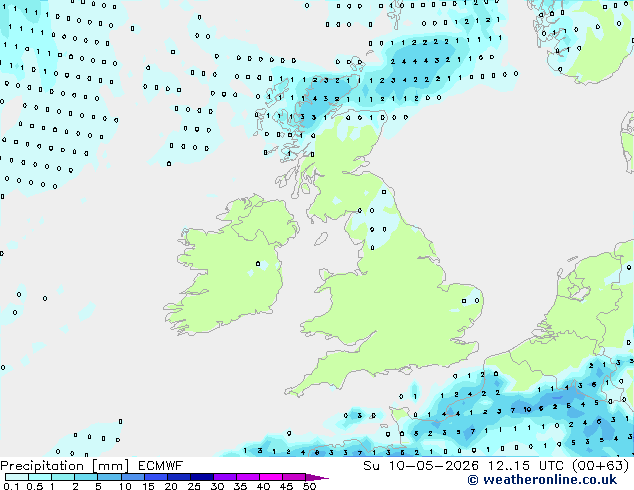Select the 10–15 mm legend color swatch
This screenshot has height=490, width=634.
[132, 477]
